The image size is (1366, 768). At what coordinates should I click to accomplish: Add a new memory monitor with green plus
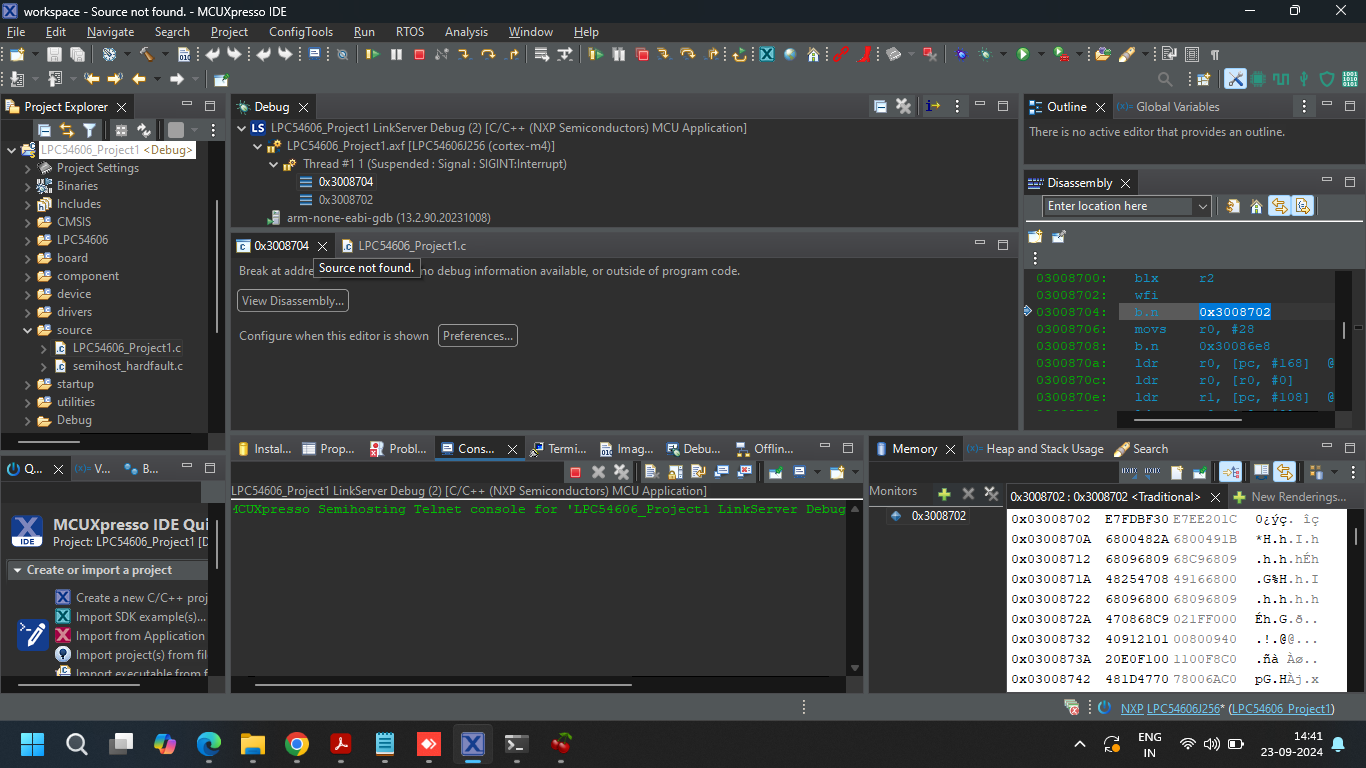click(x=944, y=492)
